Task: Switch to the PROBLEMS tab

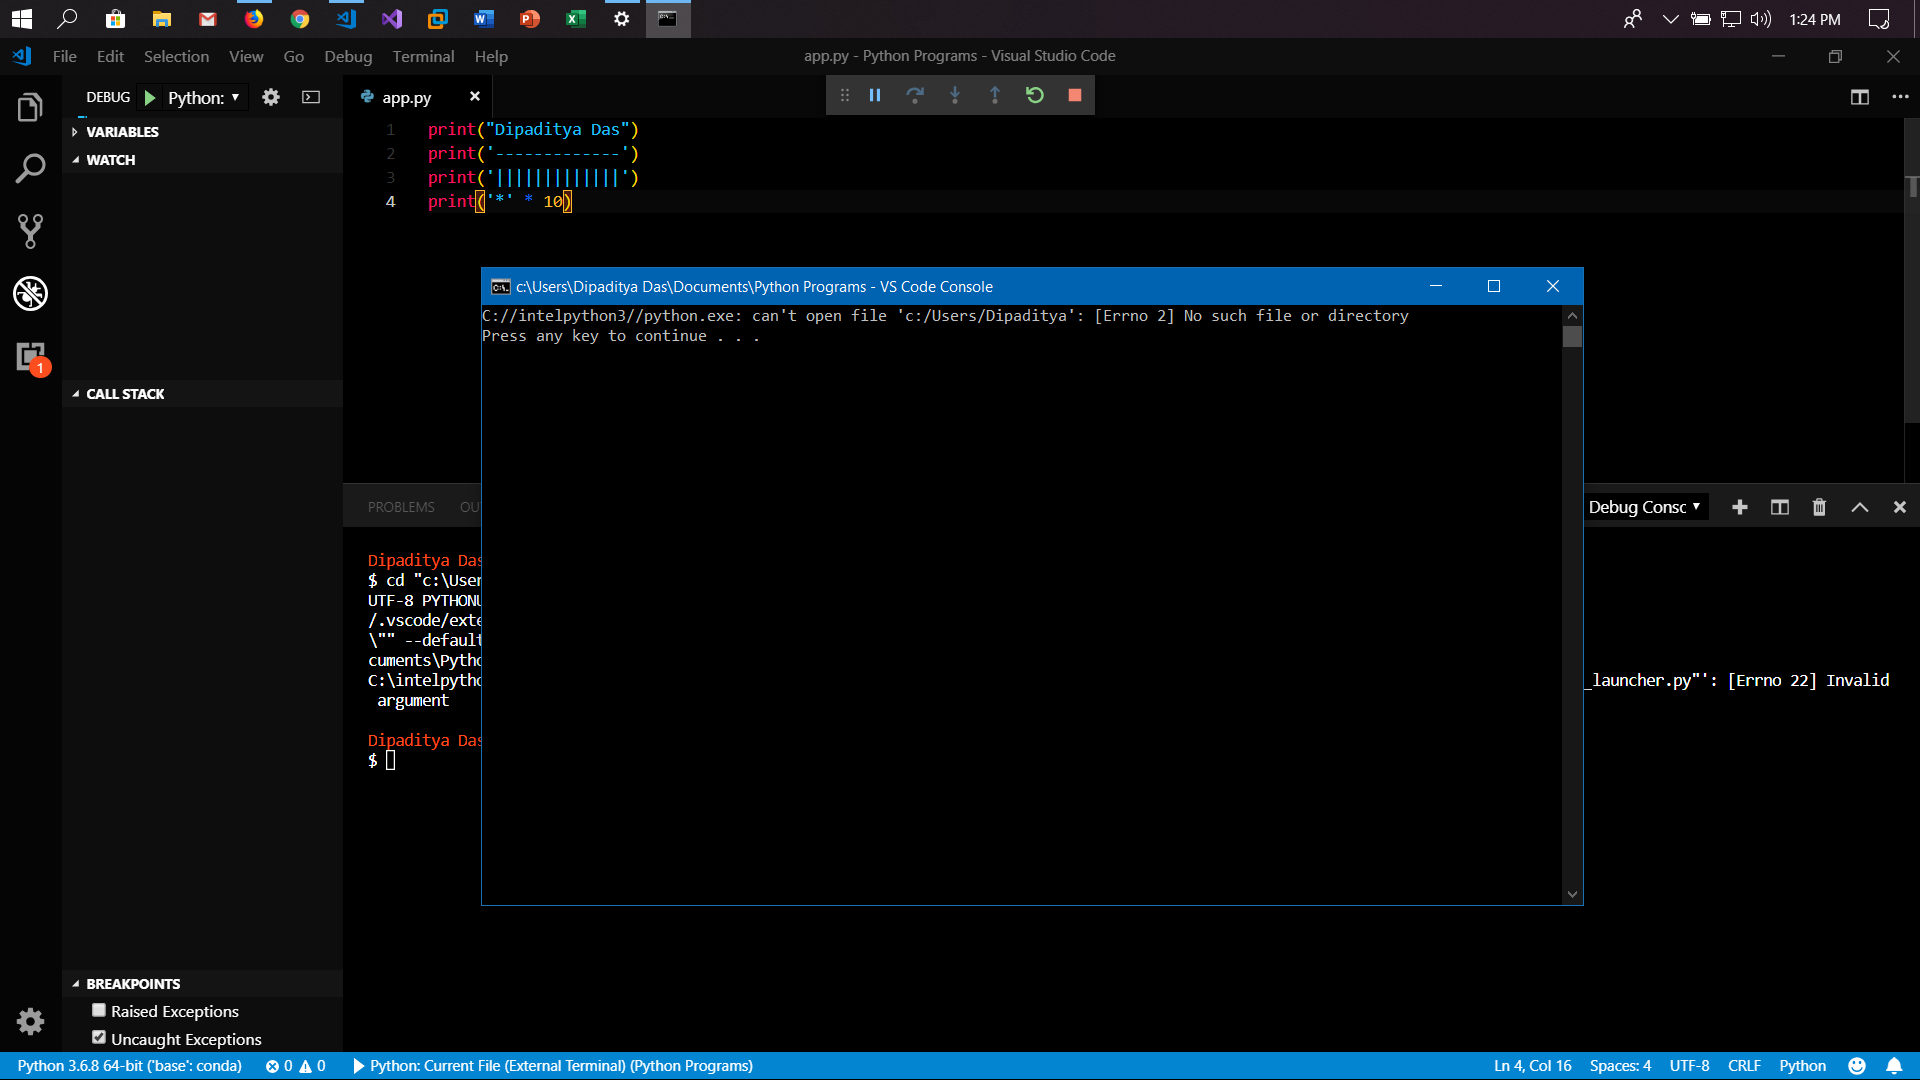Action: [x=400, y=507]
